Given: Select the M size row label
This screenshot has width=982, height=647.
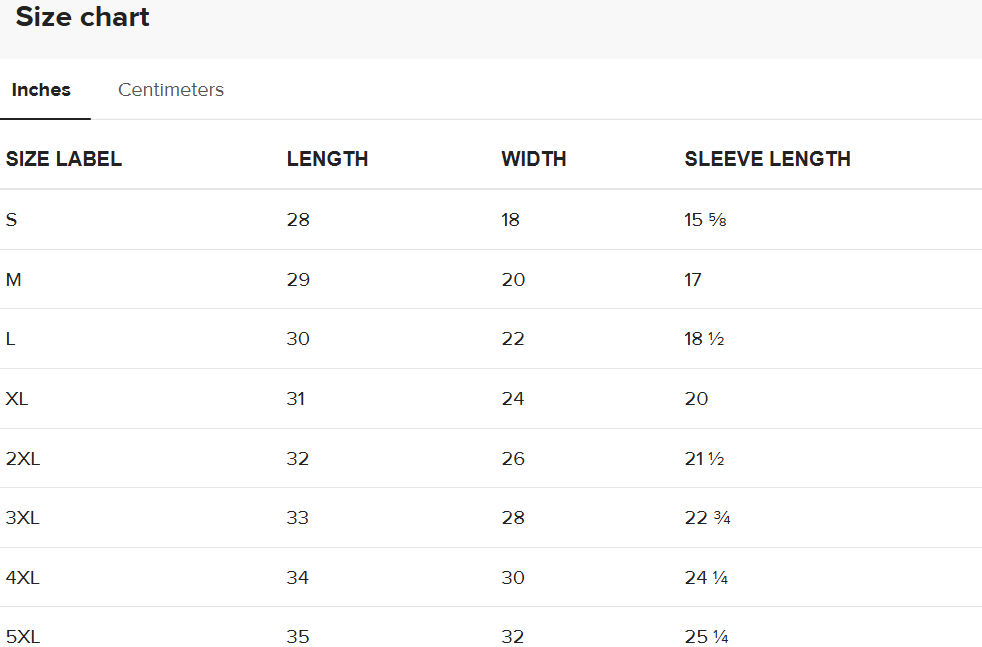Looking at the screenshot, I should tap(13, 279).
